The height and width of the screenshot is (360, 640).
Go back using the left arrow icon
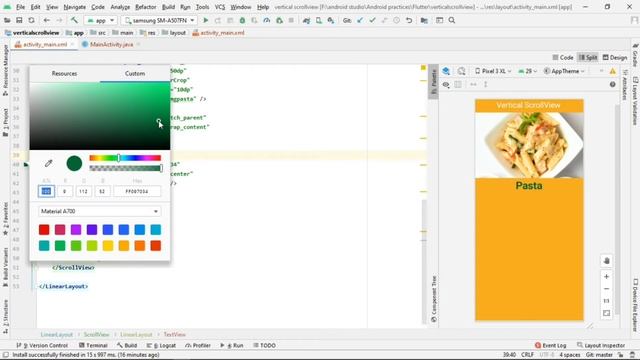pyautogui.click(x=47, y=20)
